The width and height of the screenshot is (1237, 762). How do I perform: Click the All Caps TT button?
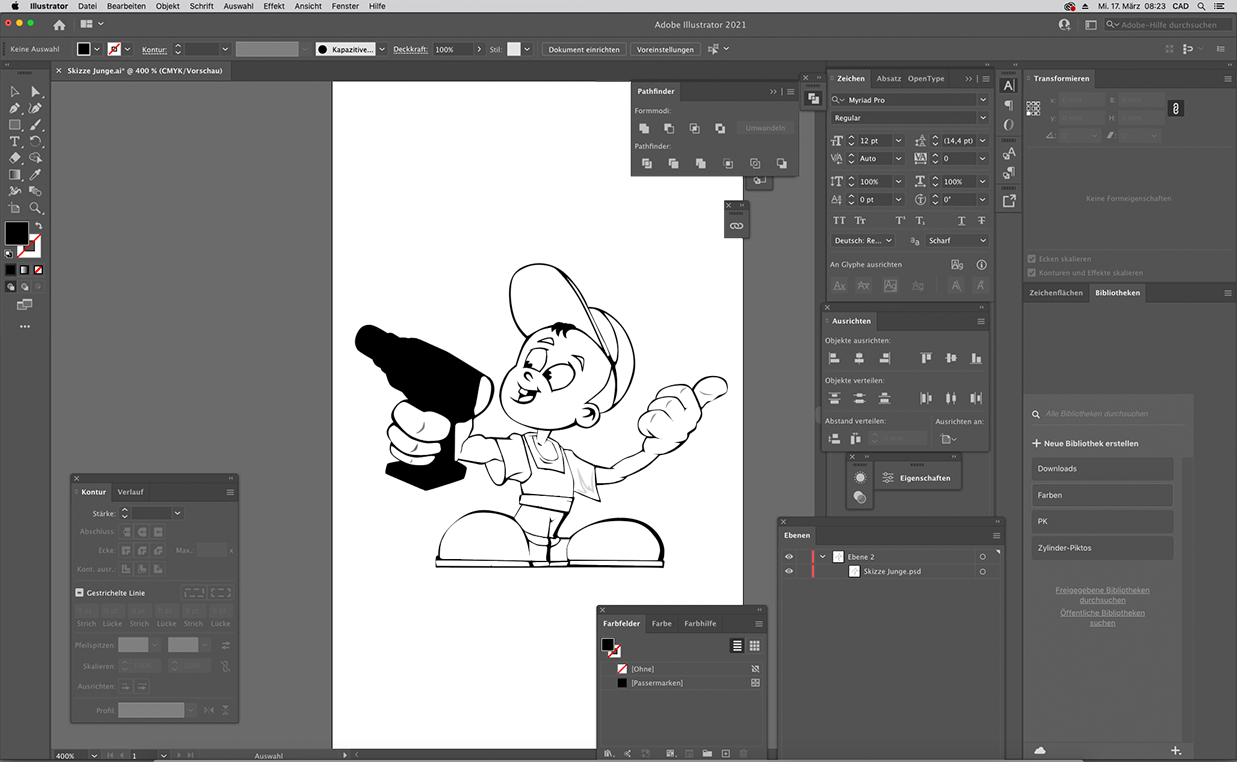click(839, 221)
